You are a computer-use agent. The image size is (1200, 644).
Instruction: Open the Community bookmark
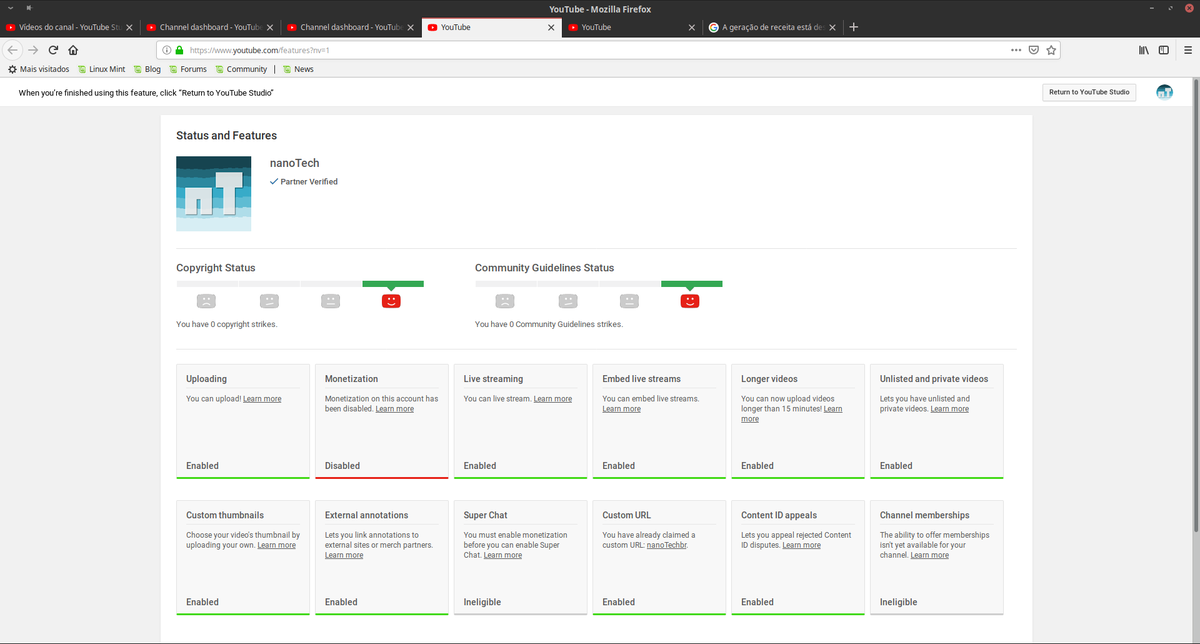coord(240,69)
